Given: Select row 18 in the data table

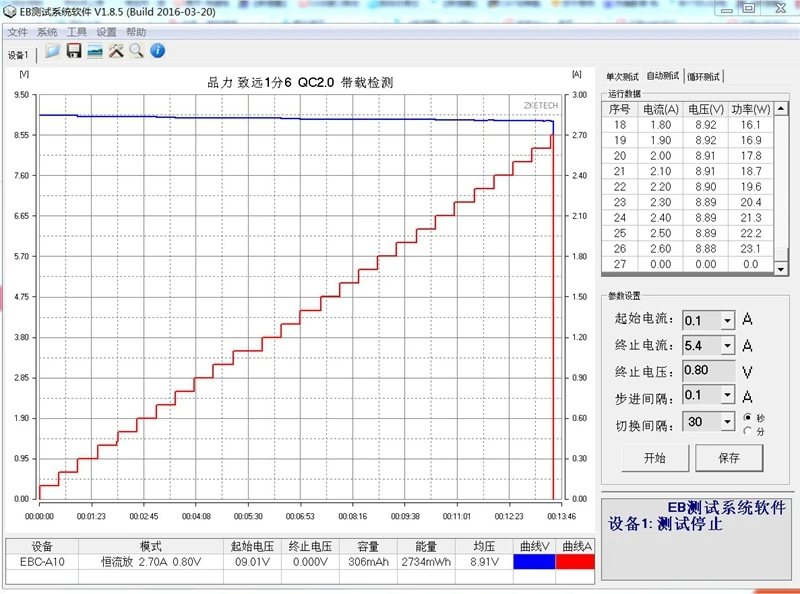Looking at the screenshot, I should [x=688, y=125].
